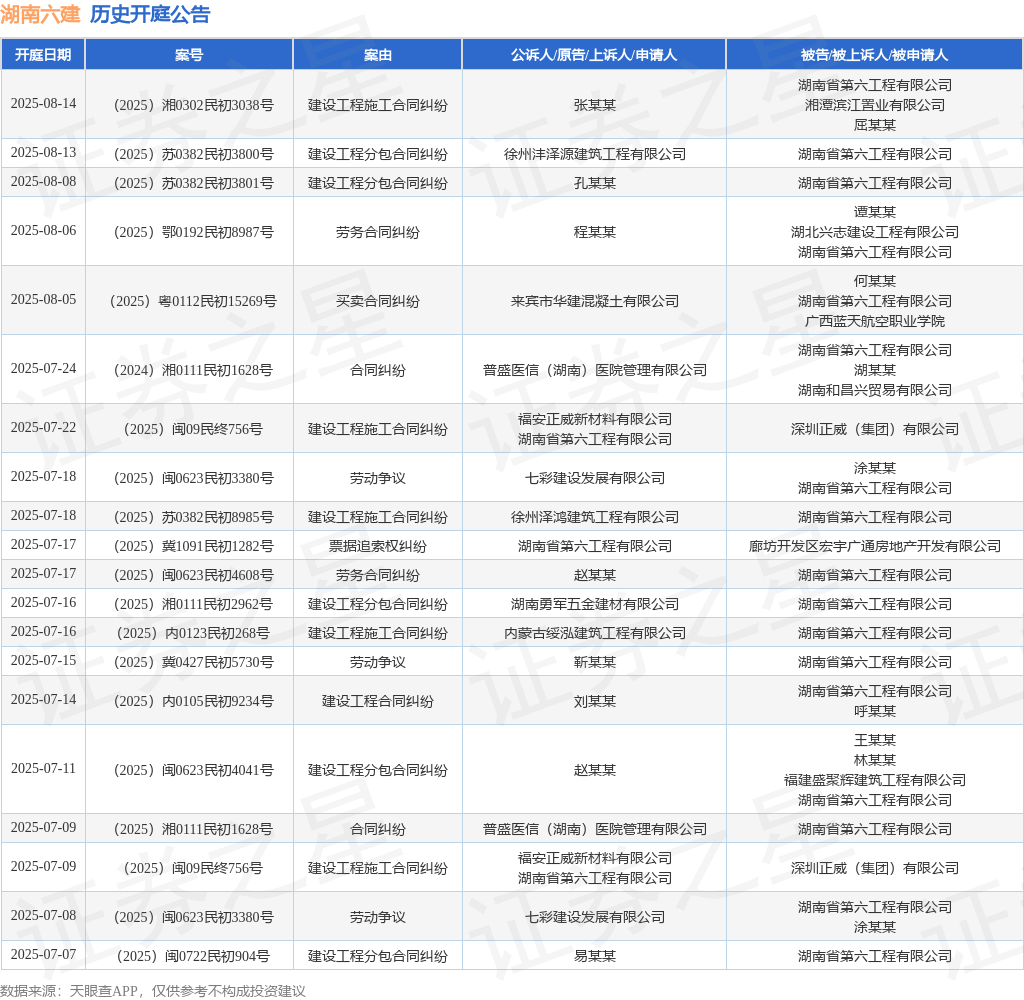Click the 买卖合同纠纷 case cause

377,301
